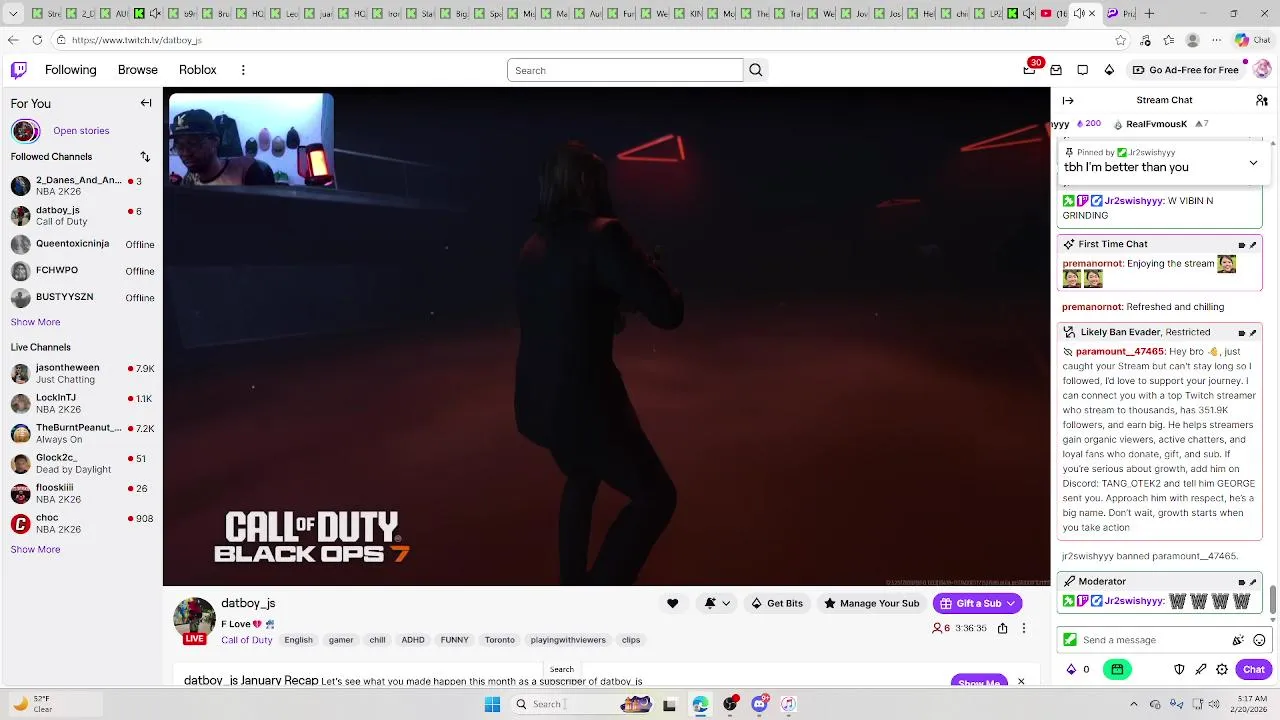The width and height of the screenshot is (1280, 720).
Task: Open stories
Action: coord(81,131)
